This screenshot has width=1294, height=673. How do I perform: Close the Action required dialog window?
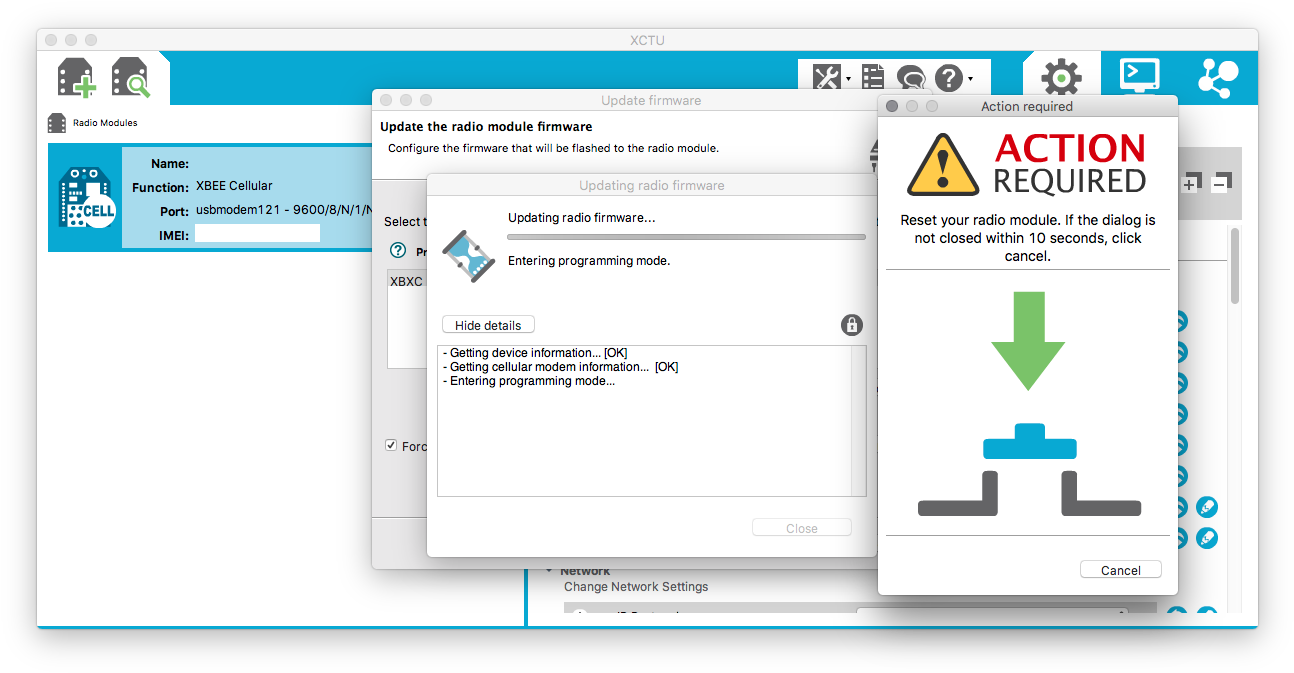892,106
